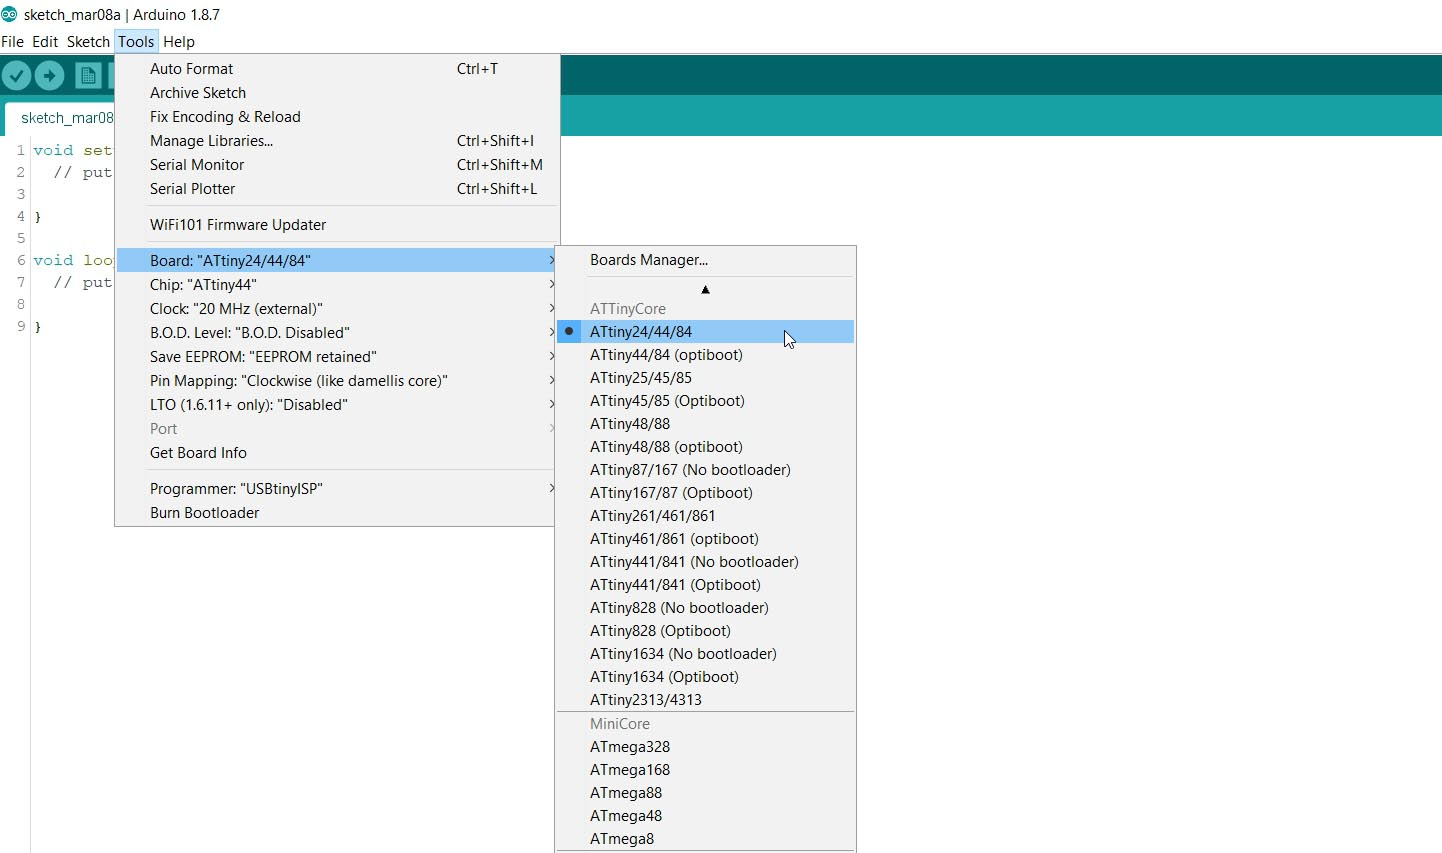Choose ATtiny261/461/861 board
Screen dimensions: 1442x853
(705, 515)
